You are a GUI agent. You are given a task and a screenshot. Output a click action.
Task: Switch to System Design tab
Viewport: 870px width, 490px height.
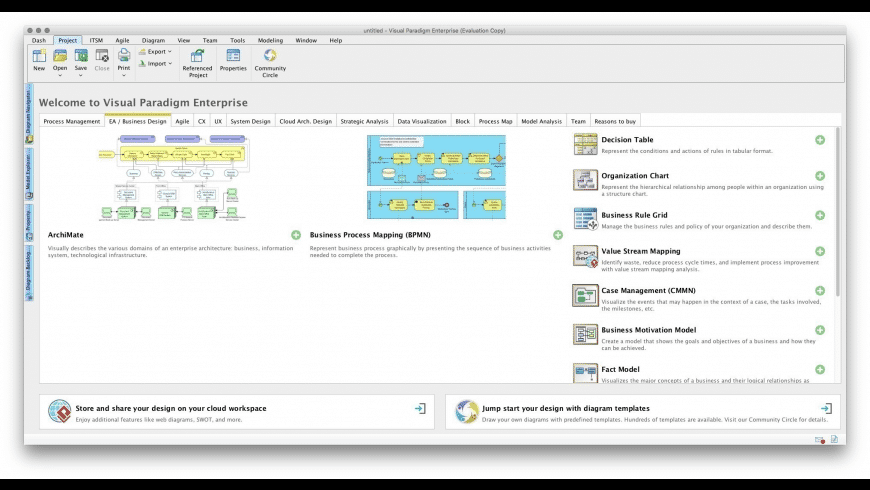(250, 121)
